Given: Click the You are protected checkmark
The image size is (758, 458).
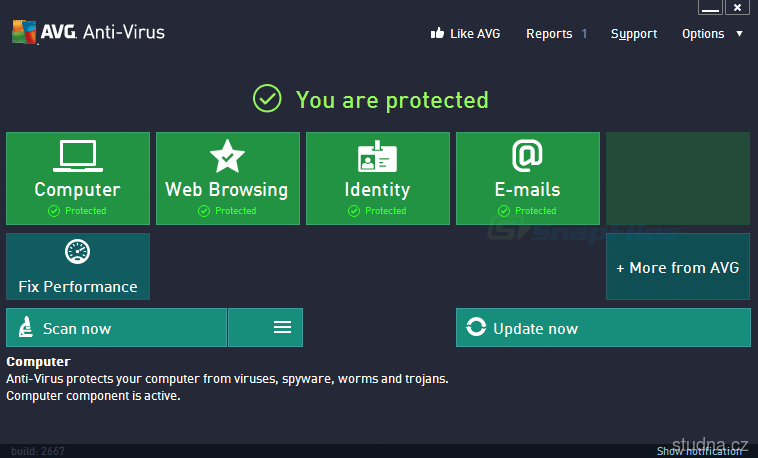Looking at the screenshot, I should click(x=267, y=99).
